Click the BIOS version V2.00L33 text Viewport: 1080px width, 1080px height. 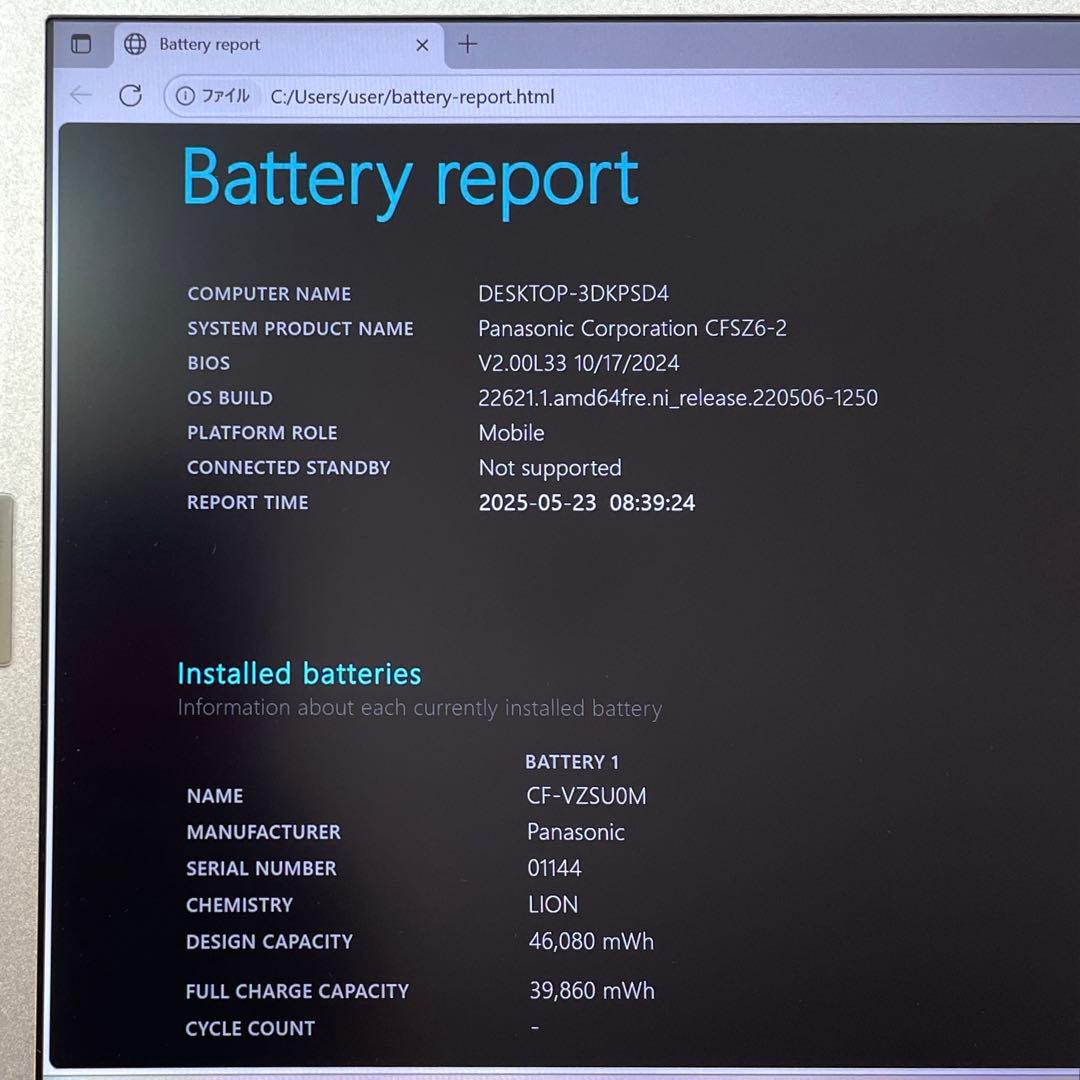click(522, 363)
